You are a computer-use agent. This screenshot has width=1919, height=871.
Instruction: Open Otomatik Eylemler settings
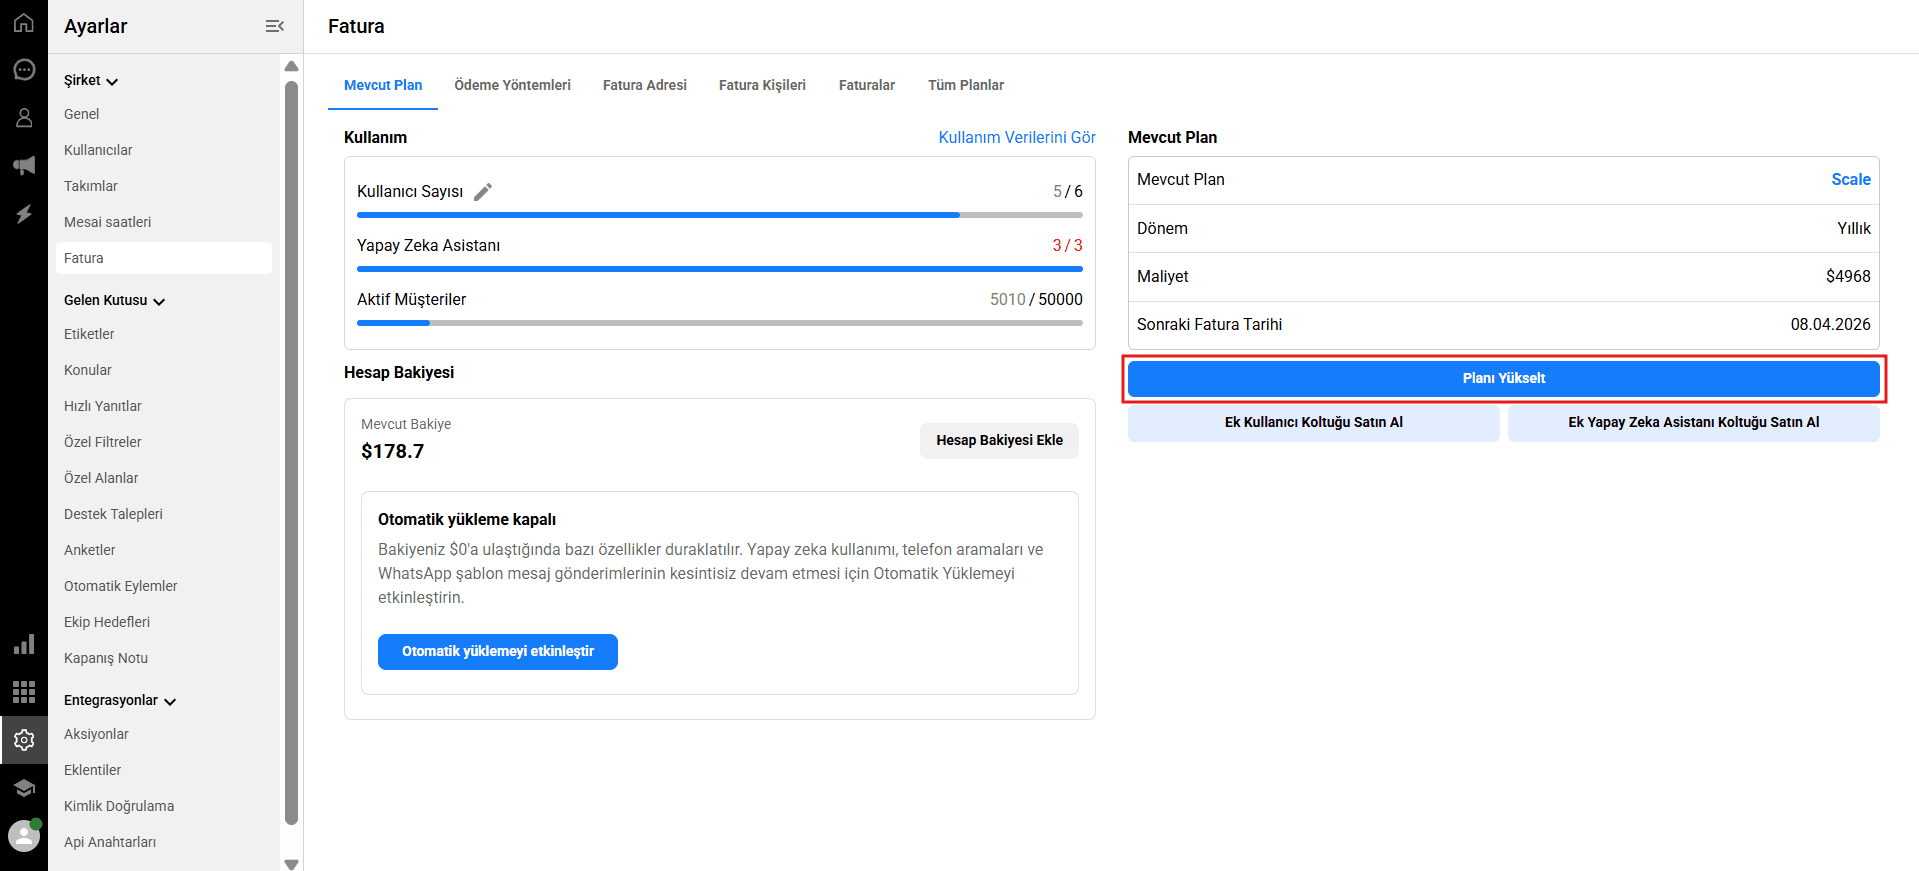(164, 586)
